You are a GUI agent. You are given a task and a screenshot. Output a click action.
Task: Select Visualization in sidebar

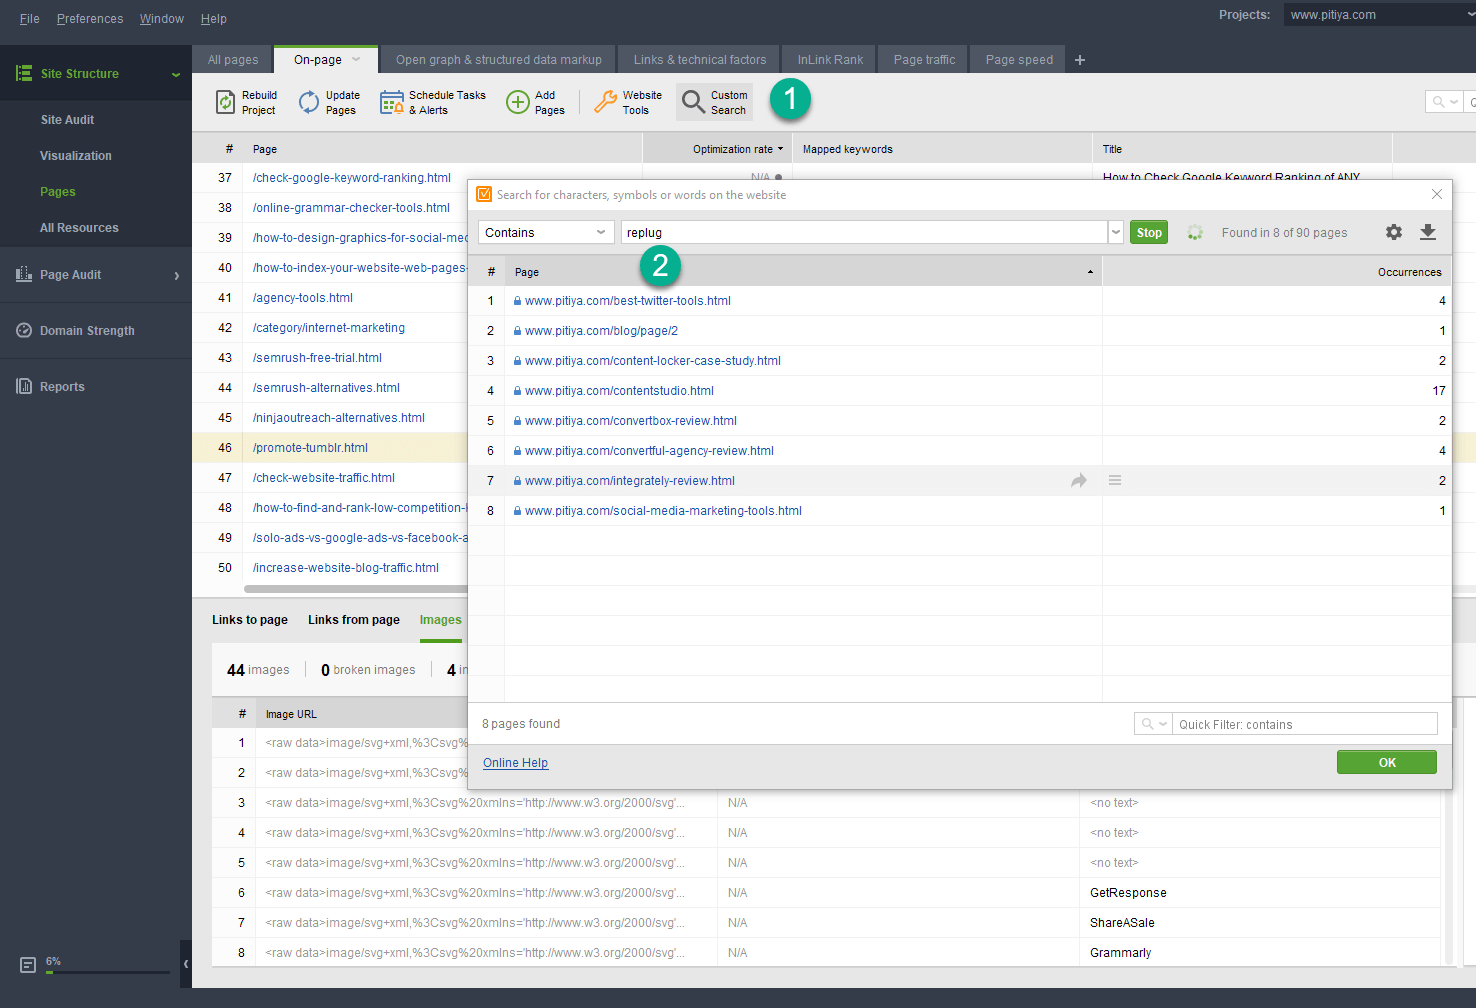[76, 156]
